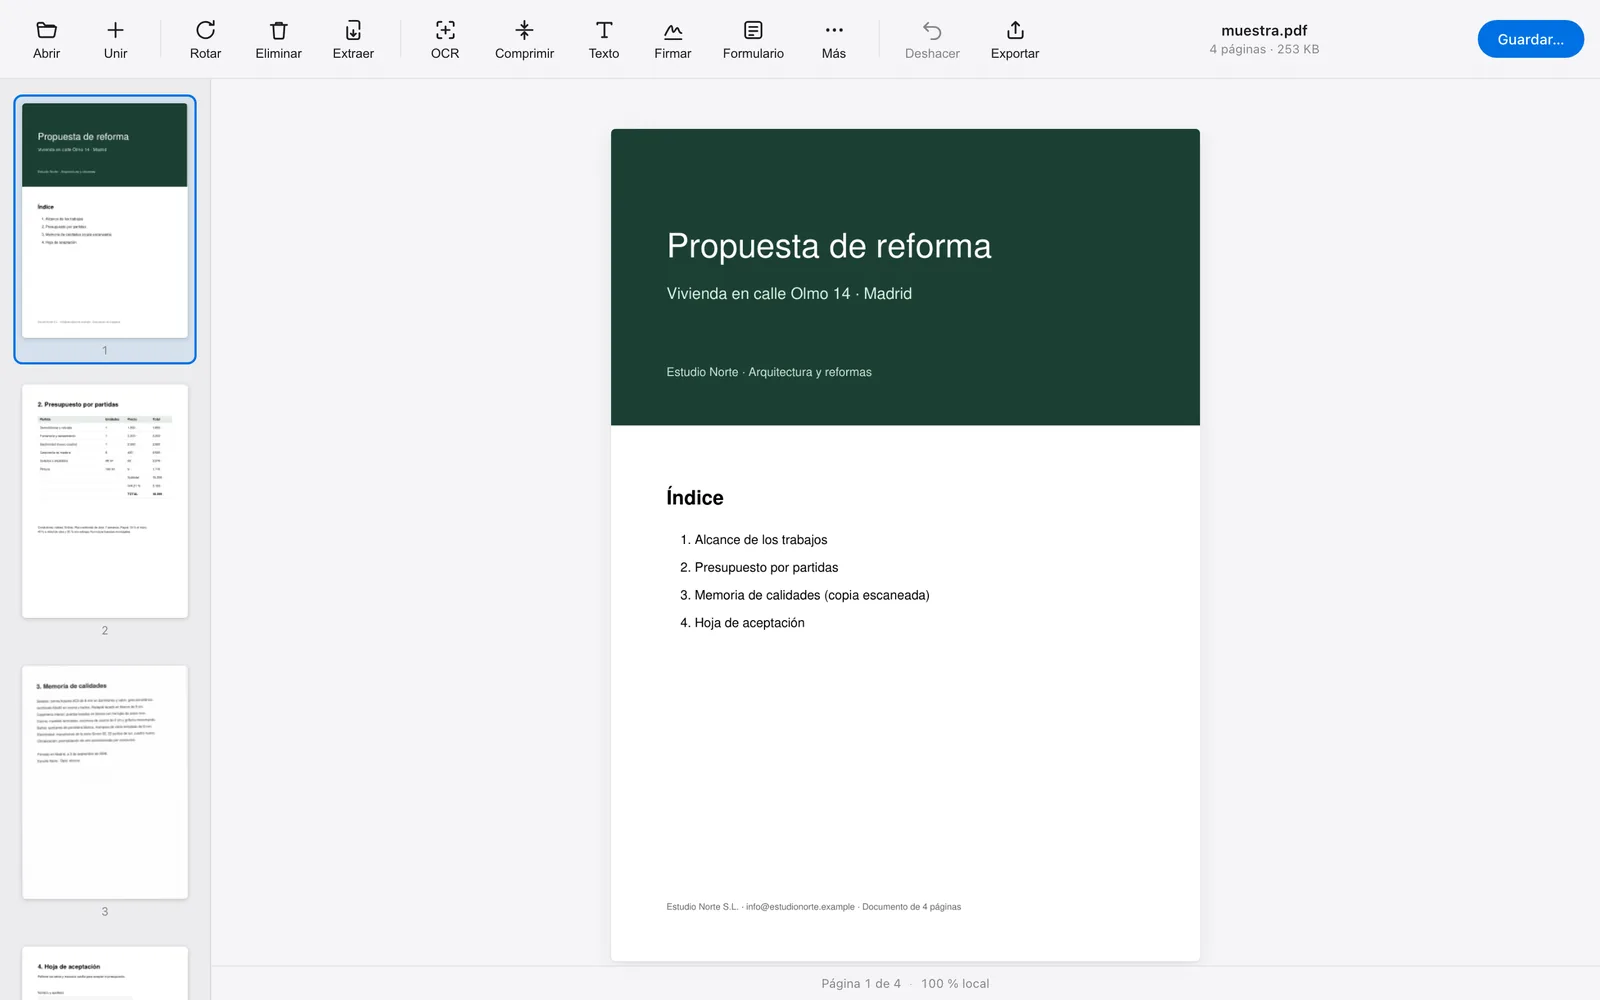Delete the page using the Eliminar trash icon

(x=278, y=31)
